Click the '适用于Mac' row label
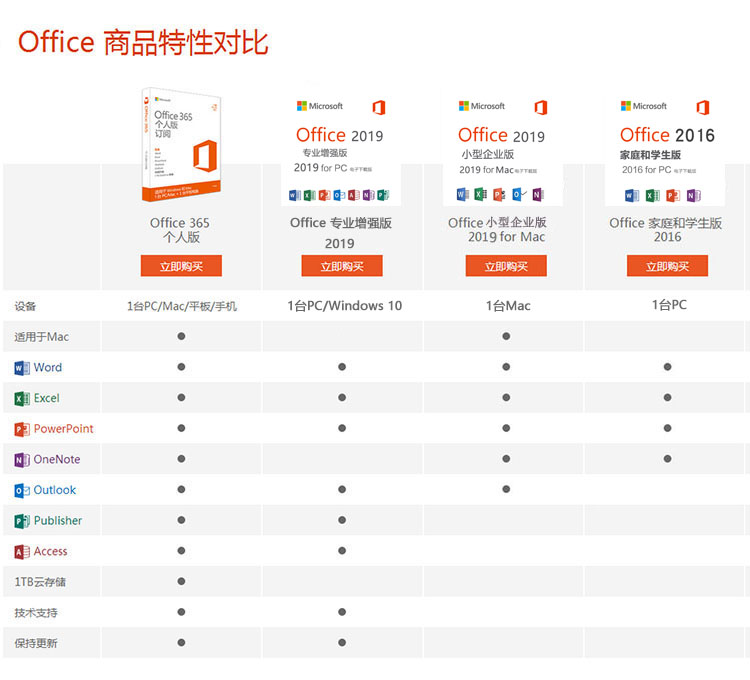This screenshot has height=680, width=750. (42, 337)
